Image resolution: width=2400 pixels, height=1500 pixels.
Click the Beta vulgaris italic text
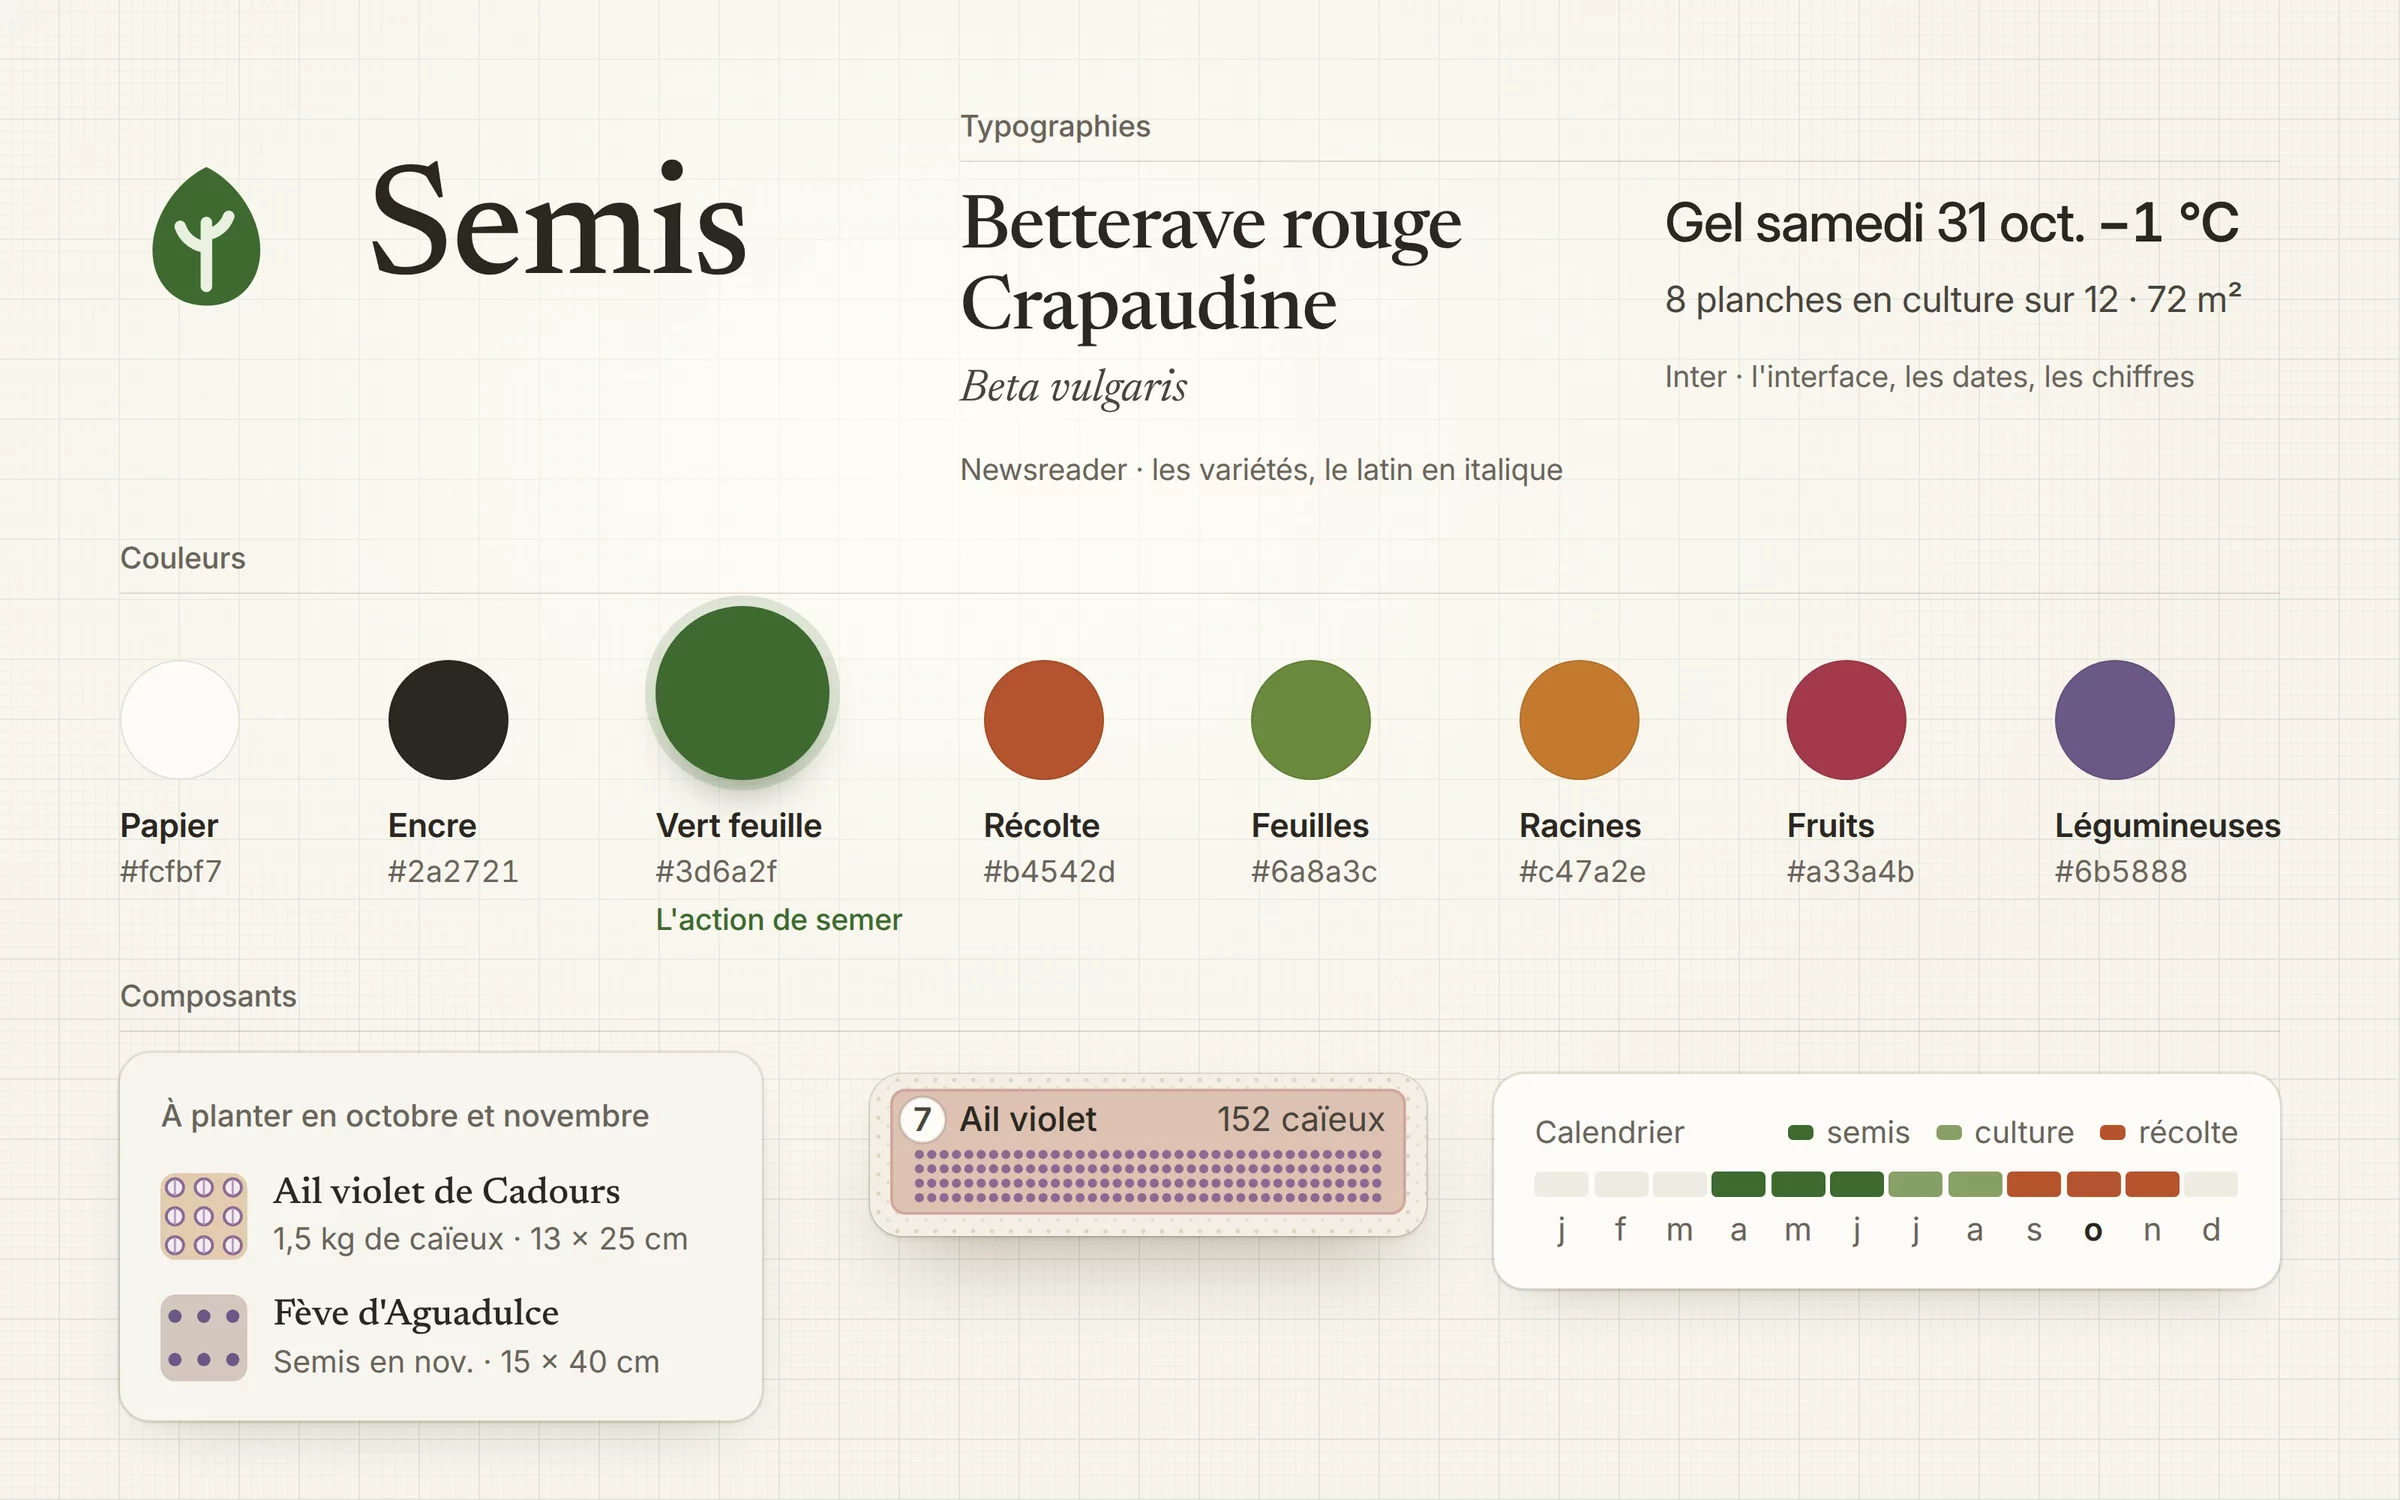[x=1074, y=387]
